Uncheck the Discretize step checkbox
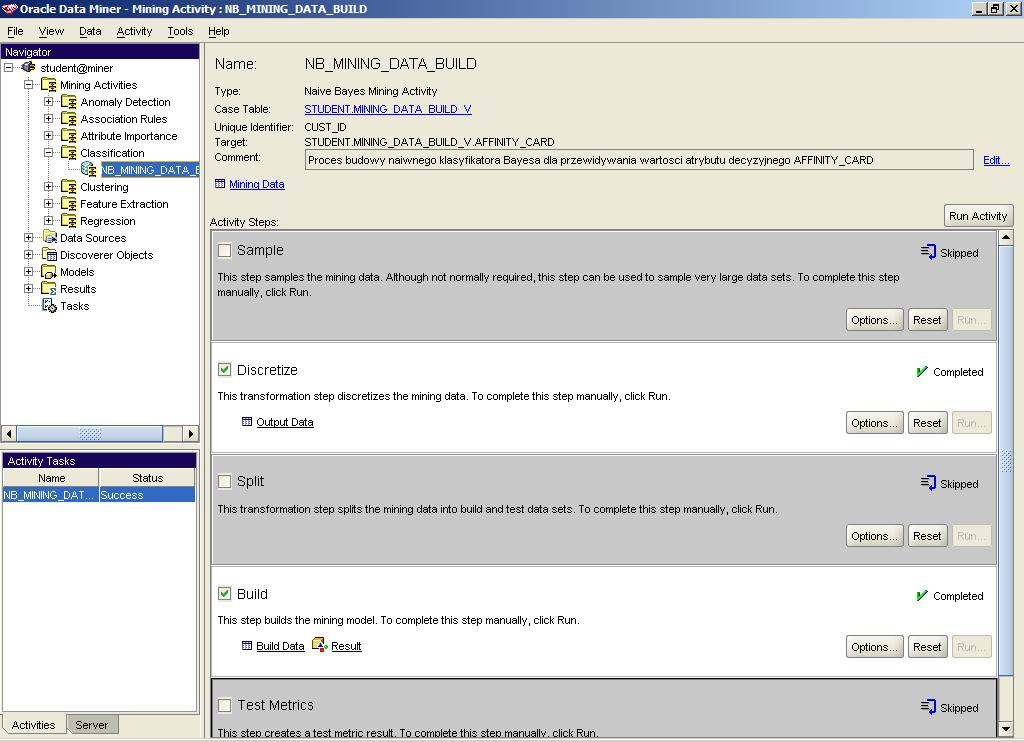Image resolution: width=1024 pixels, height=742 pixels. 225,370
